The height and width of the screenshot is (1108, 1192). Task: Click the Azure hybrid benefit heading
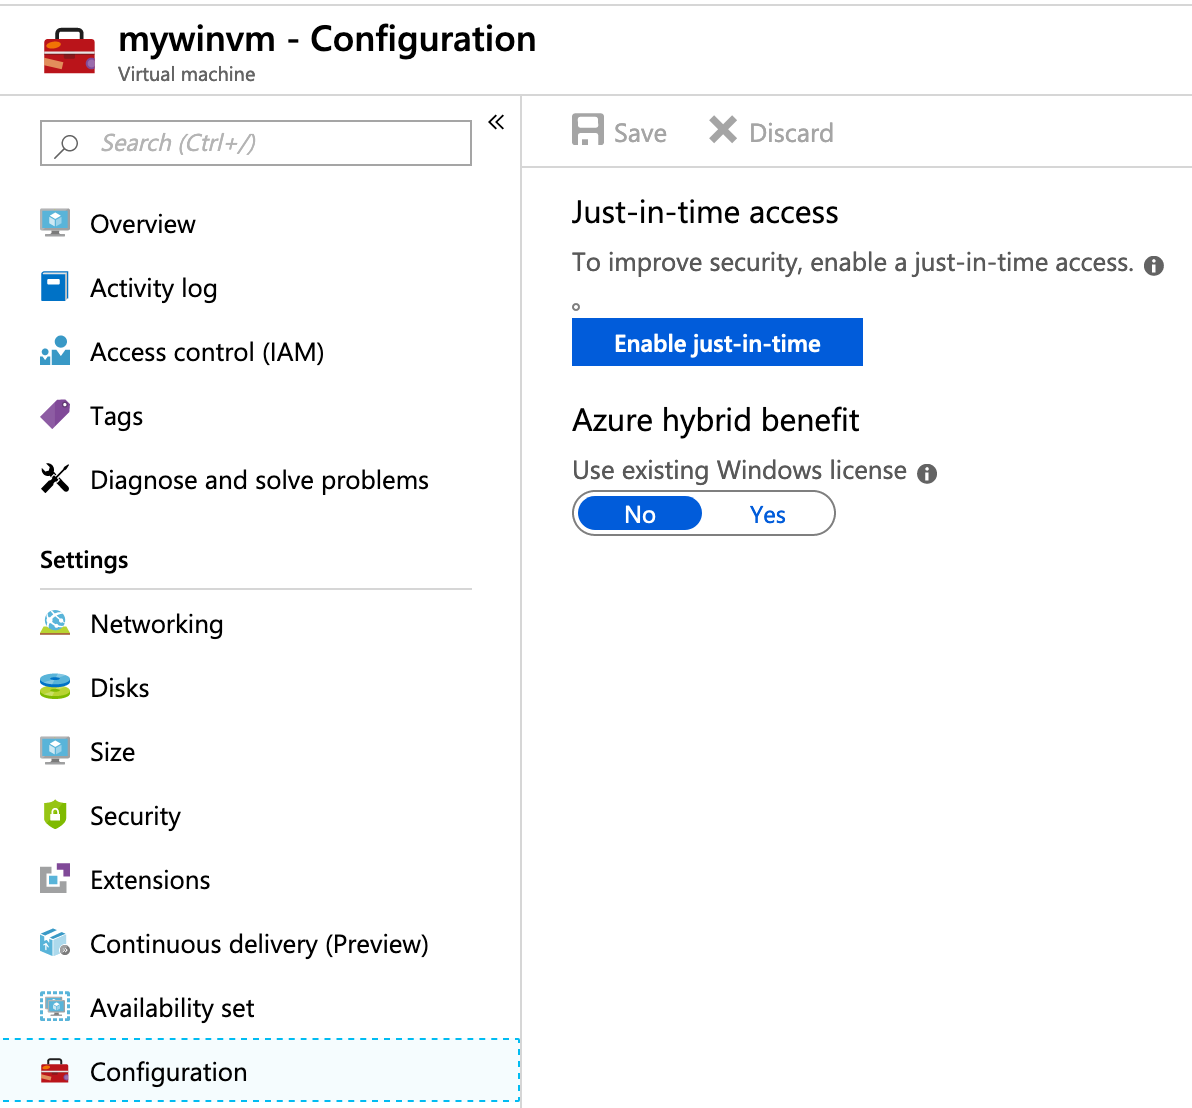point(715,420)
